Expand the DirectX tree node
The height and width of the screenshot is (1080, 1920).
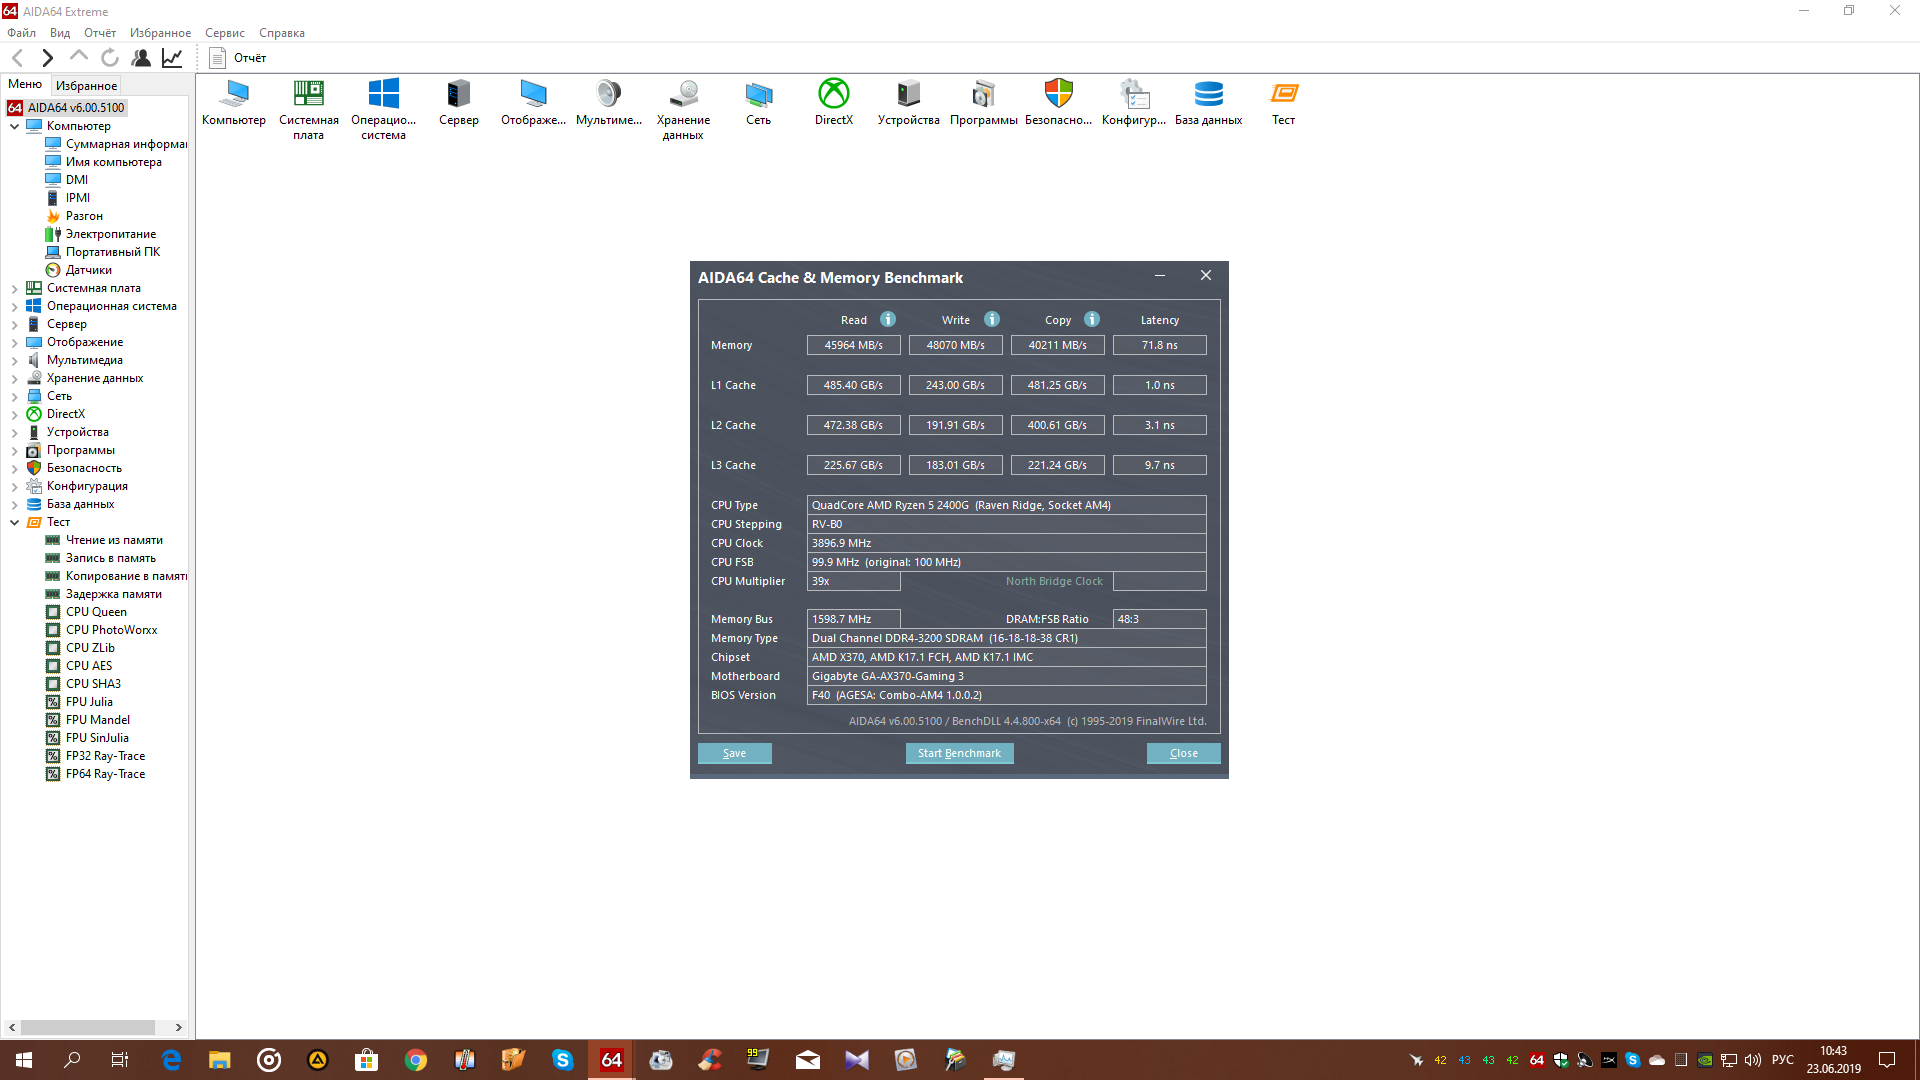click(x=15, y=415)
